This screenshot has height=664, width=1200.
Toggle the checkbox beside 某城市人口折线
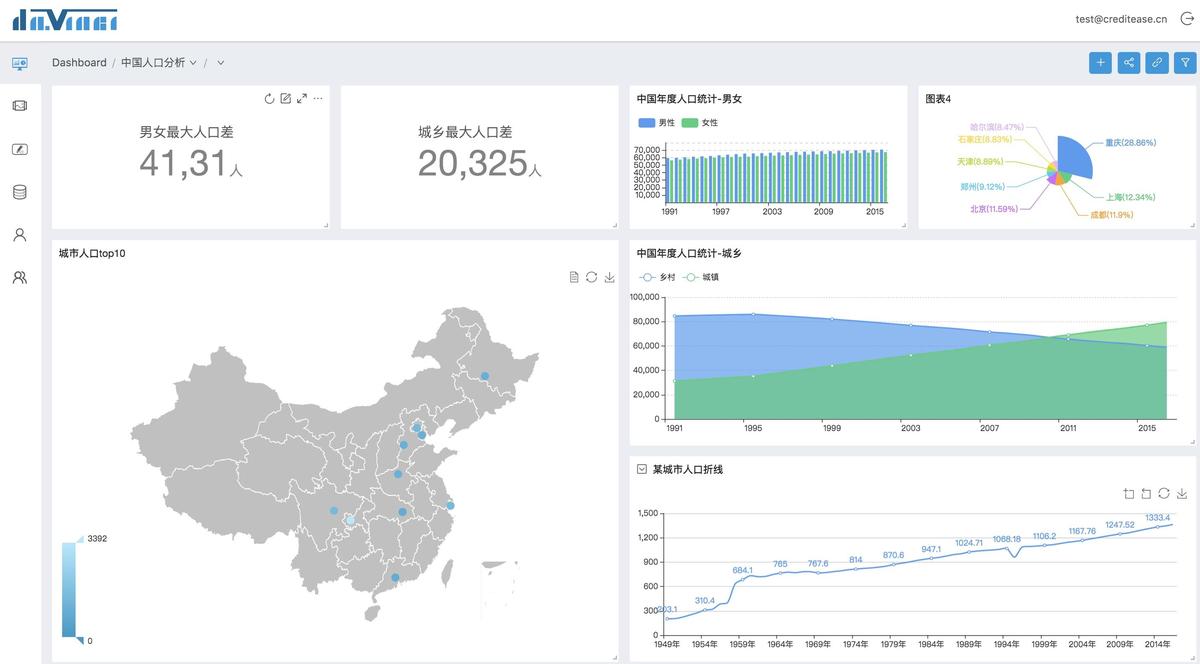point(642,469)
